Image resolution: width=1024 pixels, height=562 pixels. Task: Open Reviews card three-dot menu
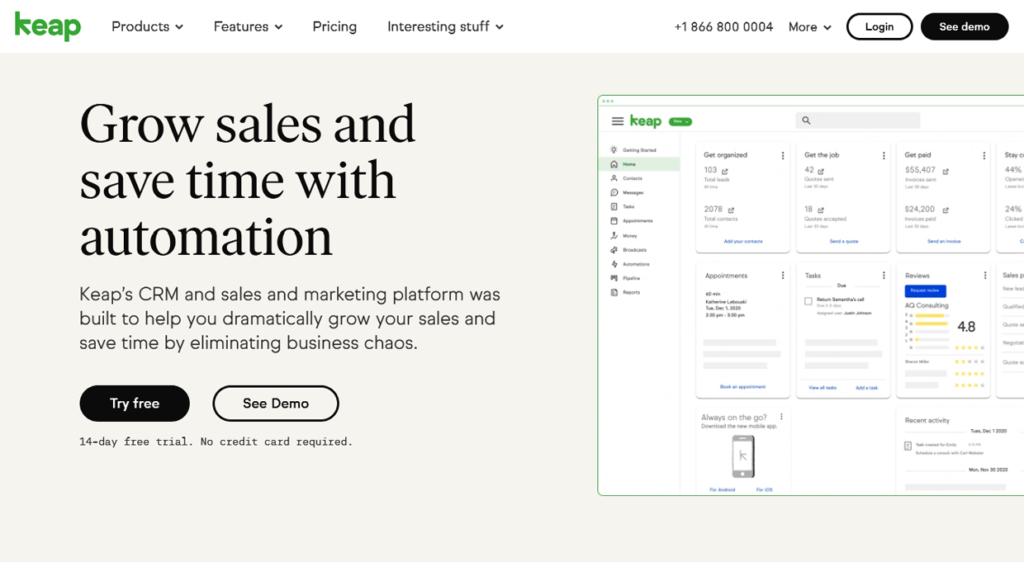click(x=985, y=275)
